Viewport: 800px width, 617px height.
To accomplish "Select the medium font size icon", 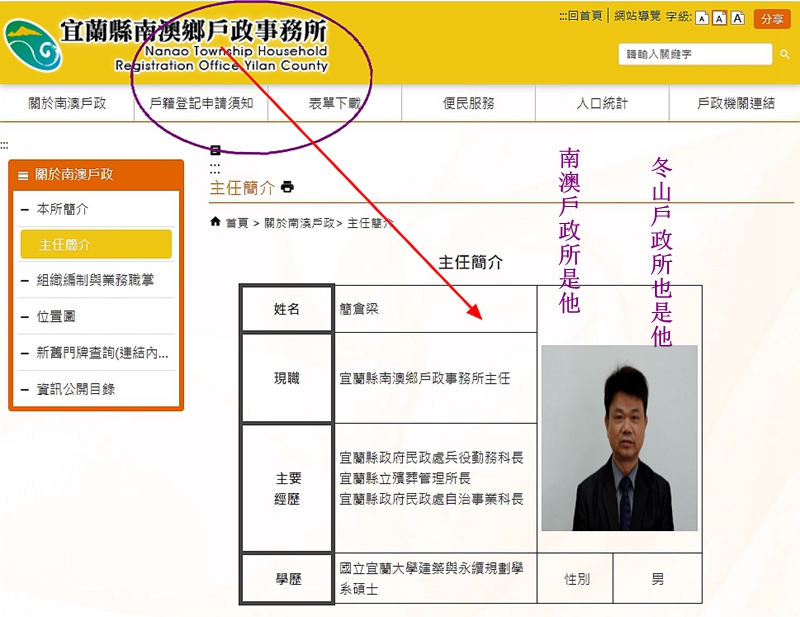I will click(719, 18).
